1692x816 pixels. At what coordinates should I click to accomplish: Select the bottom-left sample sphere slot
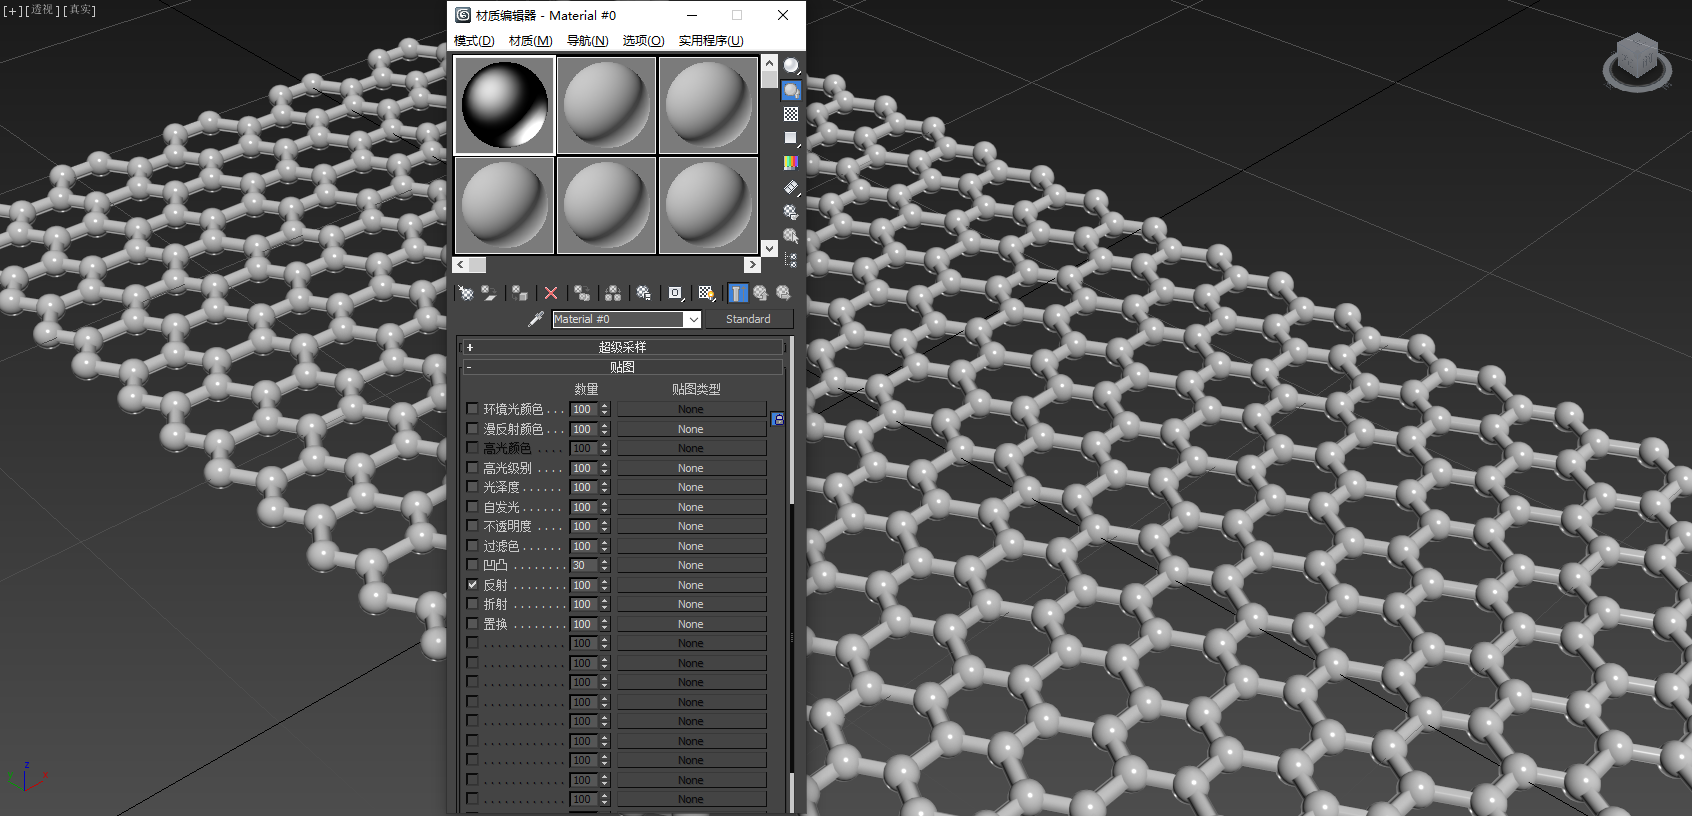click(505, 205)
